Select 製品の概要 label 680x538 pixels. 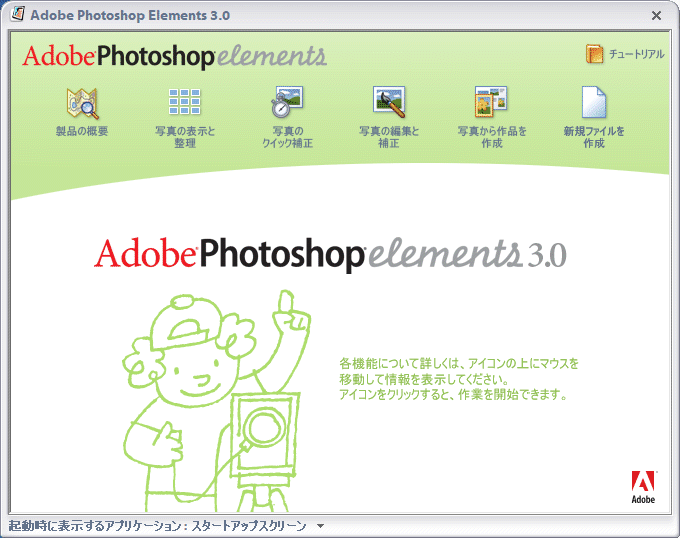[82, 131]
